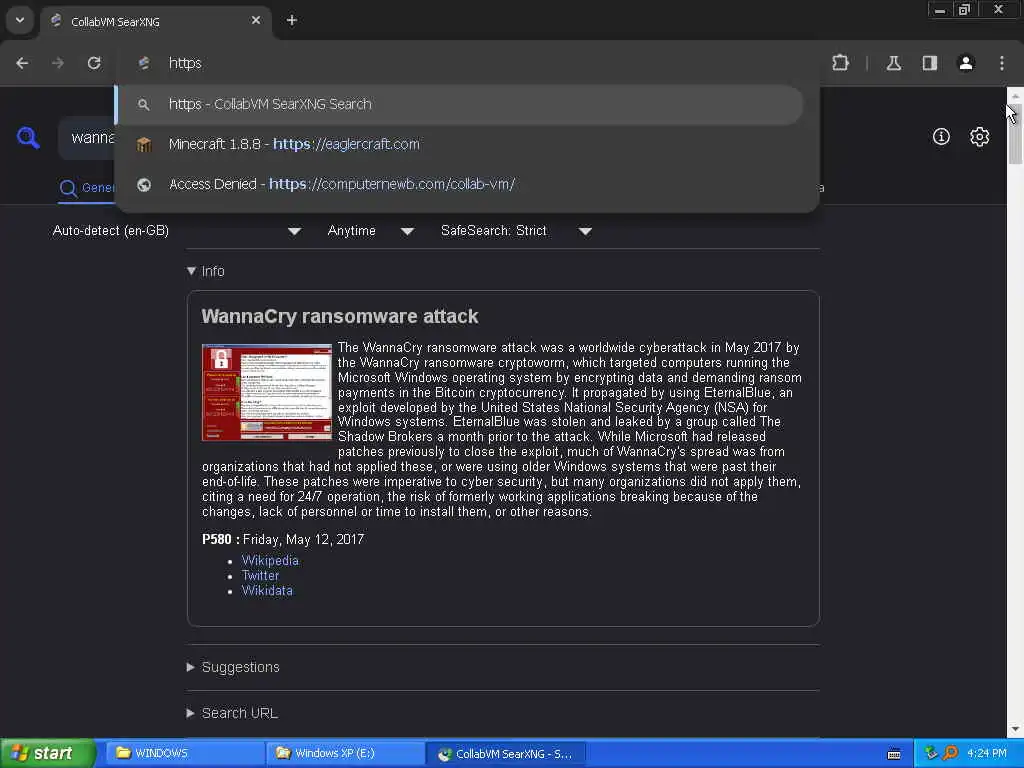1024x768 pixels.
Task: Choose the Minecraft 1.8.8 eaglercraft suggestion
Action: tap(459, 144)
